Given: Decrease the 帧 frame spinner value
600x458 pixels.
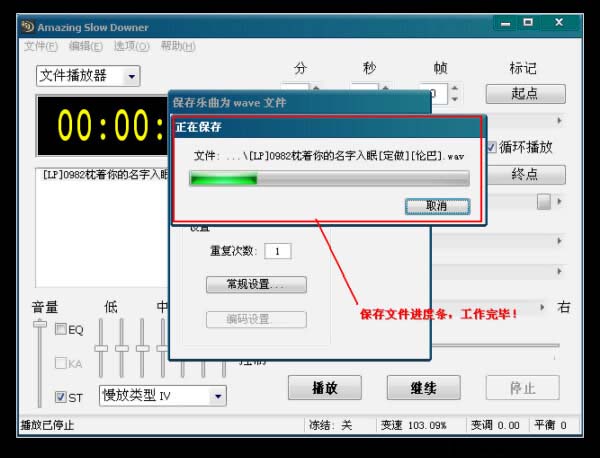Looking at the screenshot, I should coord(454,99).
